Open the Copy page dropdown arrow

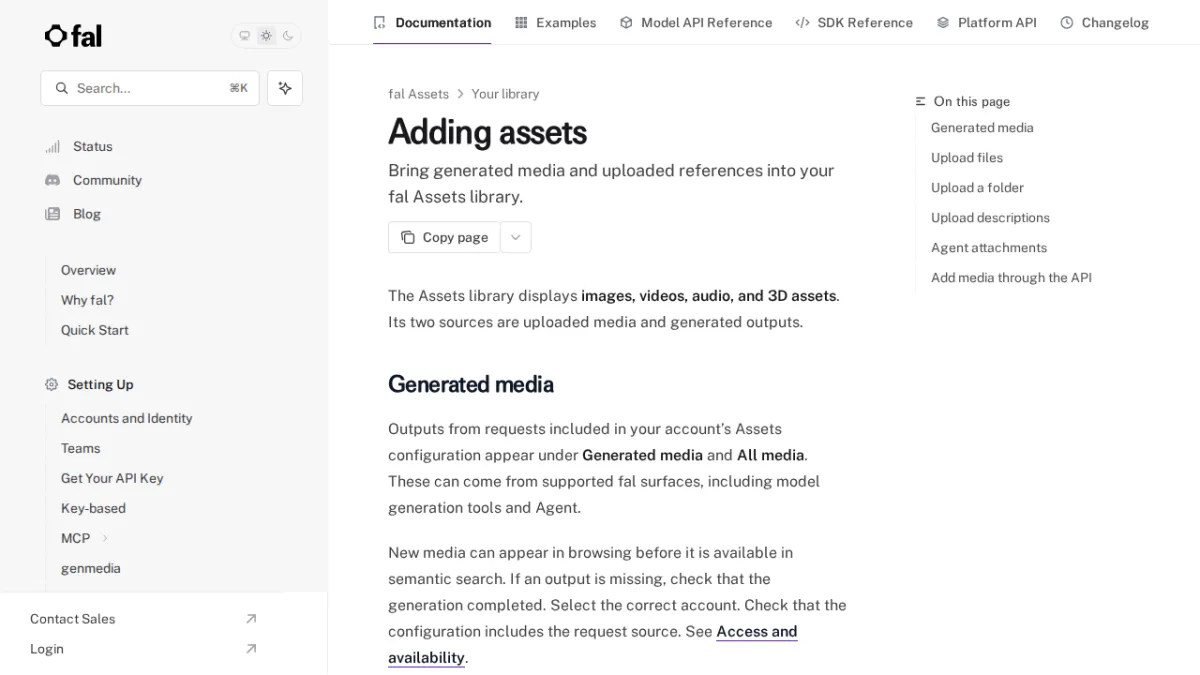click(x=515, y=237)
